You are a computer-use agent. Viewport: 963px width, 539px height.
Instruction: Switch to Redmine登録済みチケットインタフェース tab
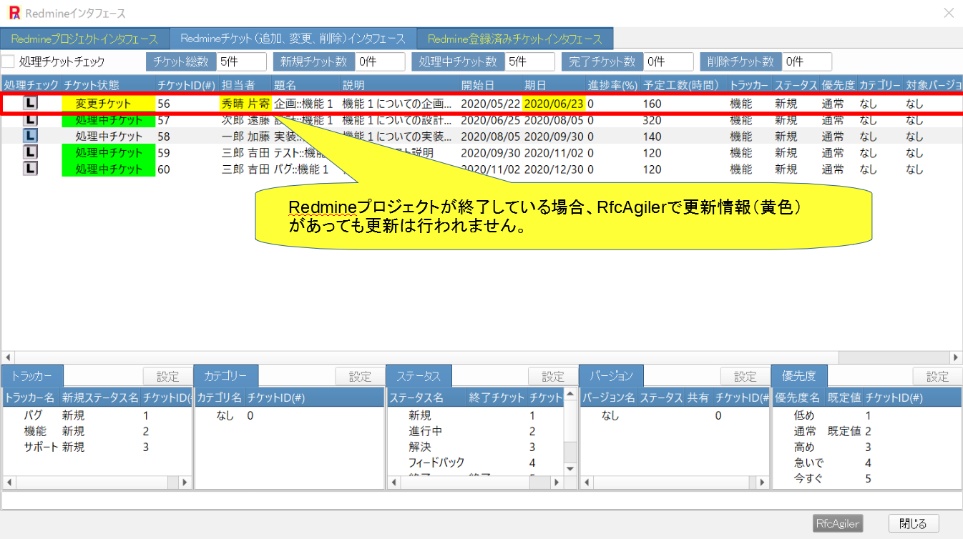(515, 39)
